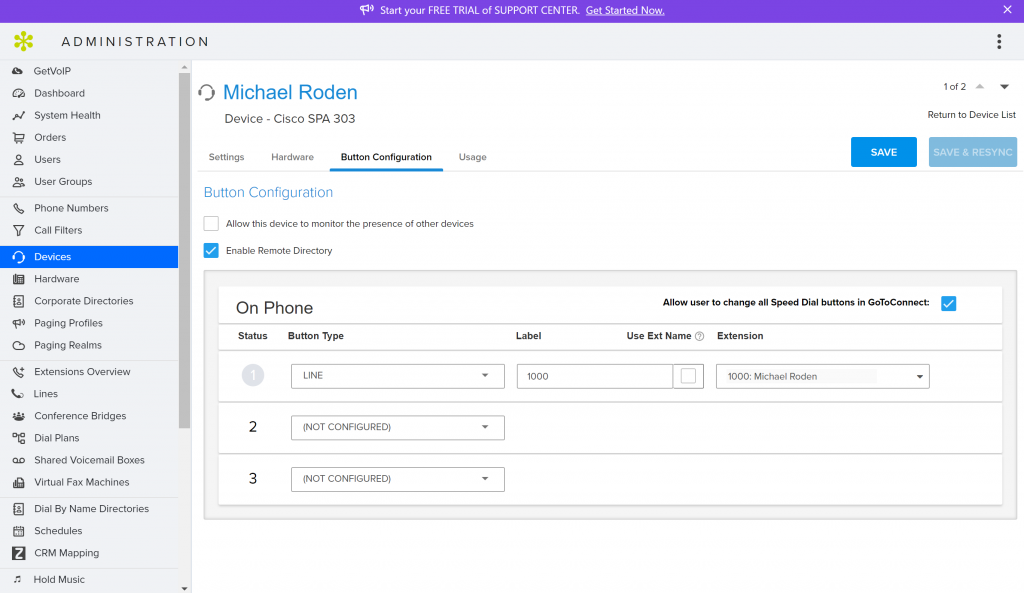Click the headset icon beside Michael Roden
1024x593 pixels.
point(206,93)
